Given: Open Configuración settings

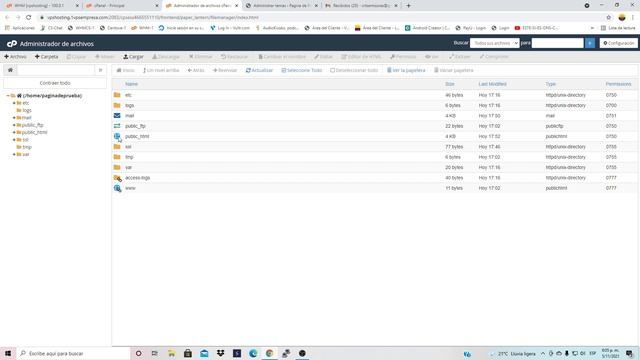Looking at the screenshot, I should 618,43.
